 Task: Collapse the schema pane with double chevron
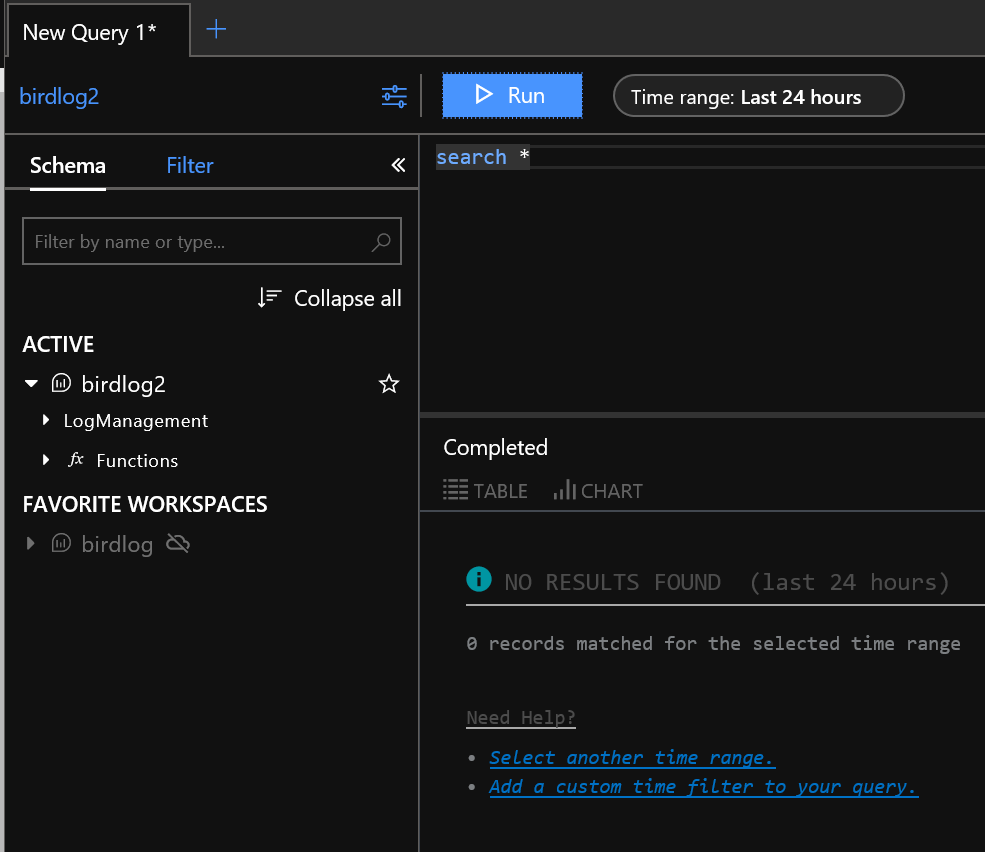pyautogui.click(x=398, y=165)
